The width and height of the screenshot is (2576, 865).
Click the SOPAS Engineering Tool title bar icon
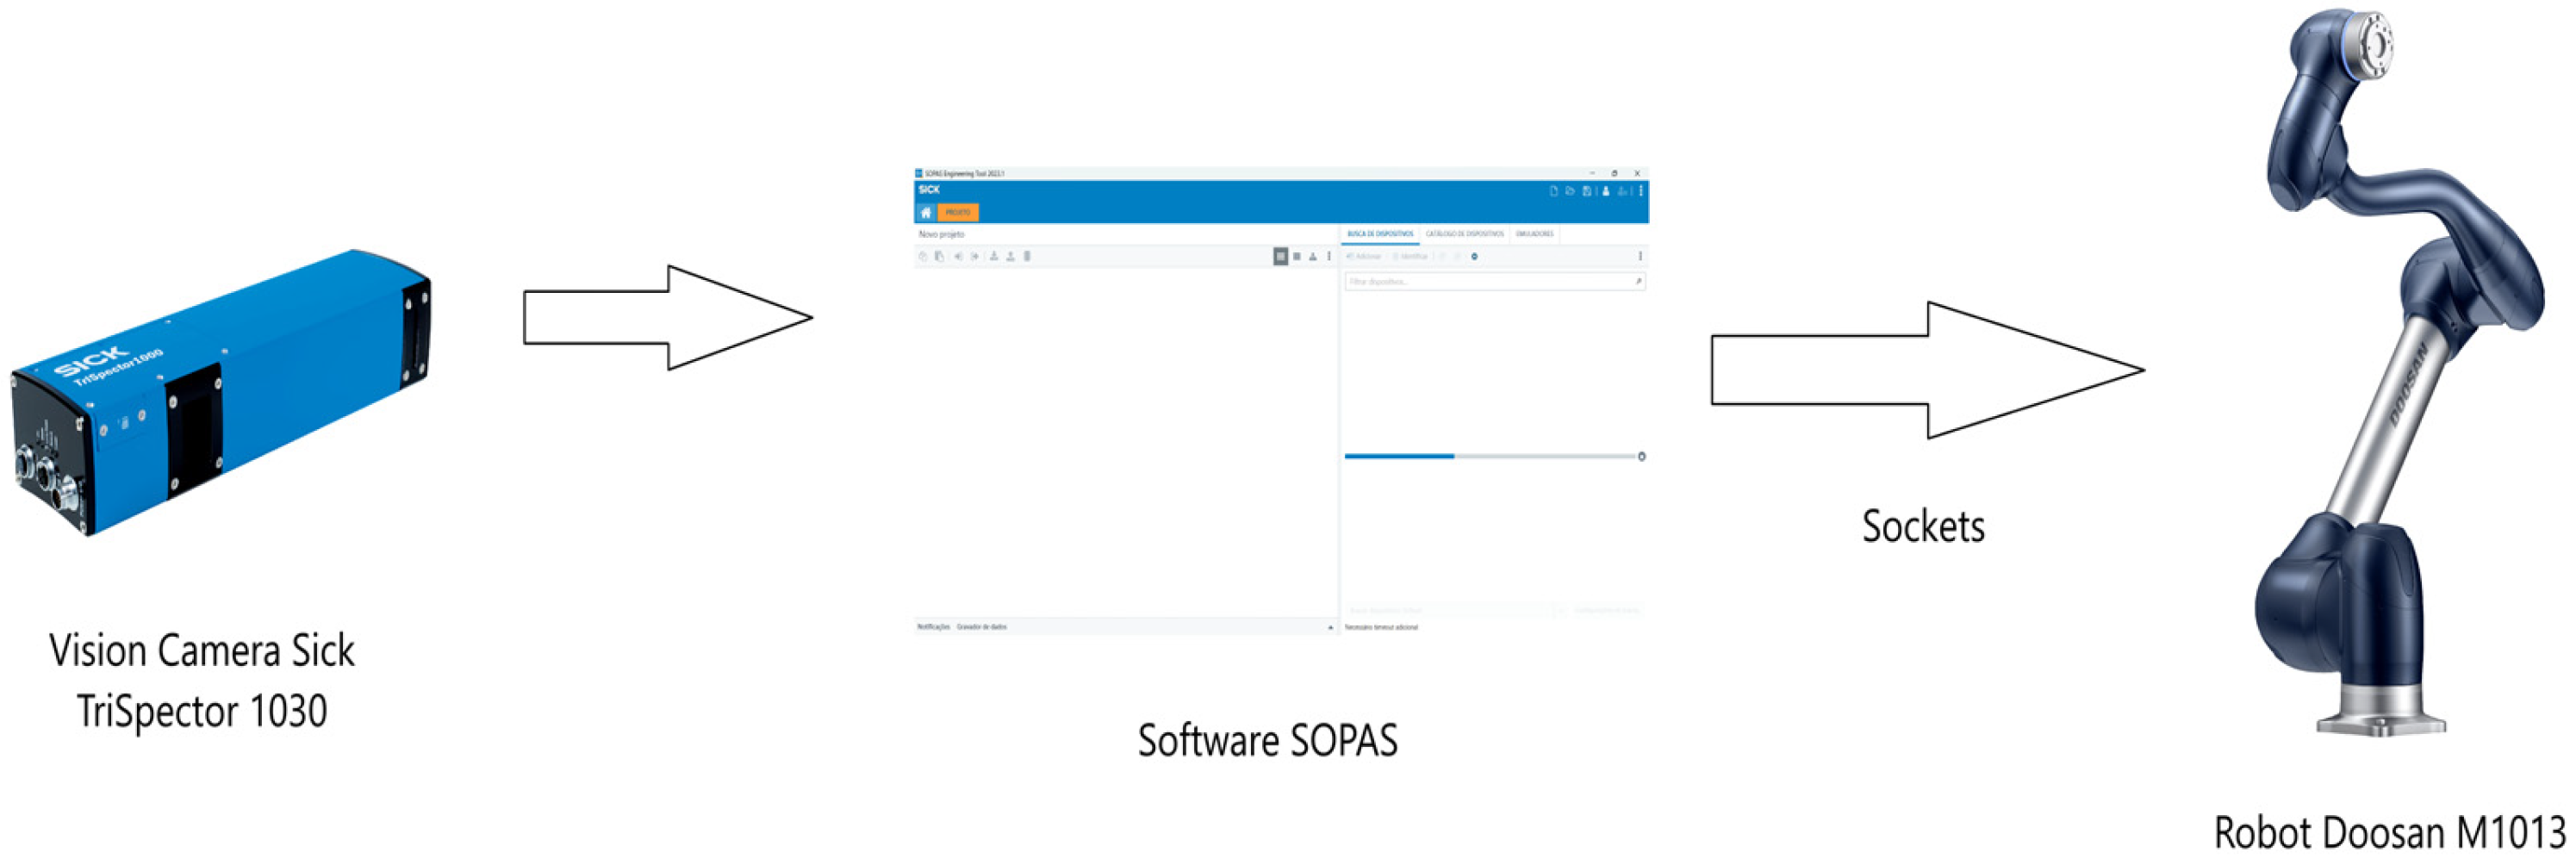coord(919,173)
